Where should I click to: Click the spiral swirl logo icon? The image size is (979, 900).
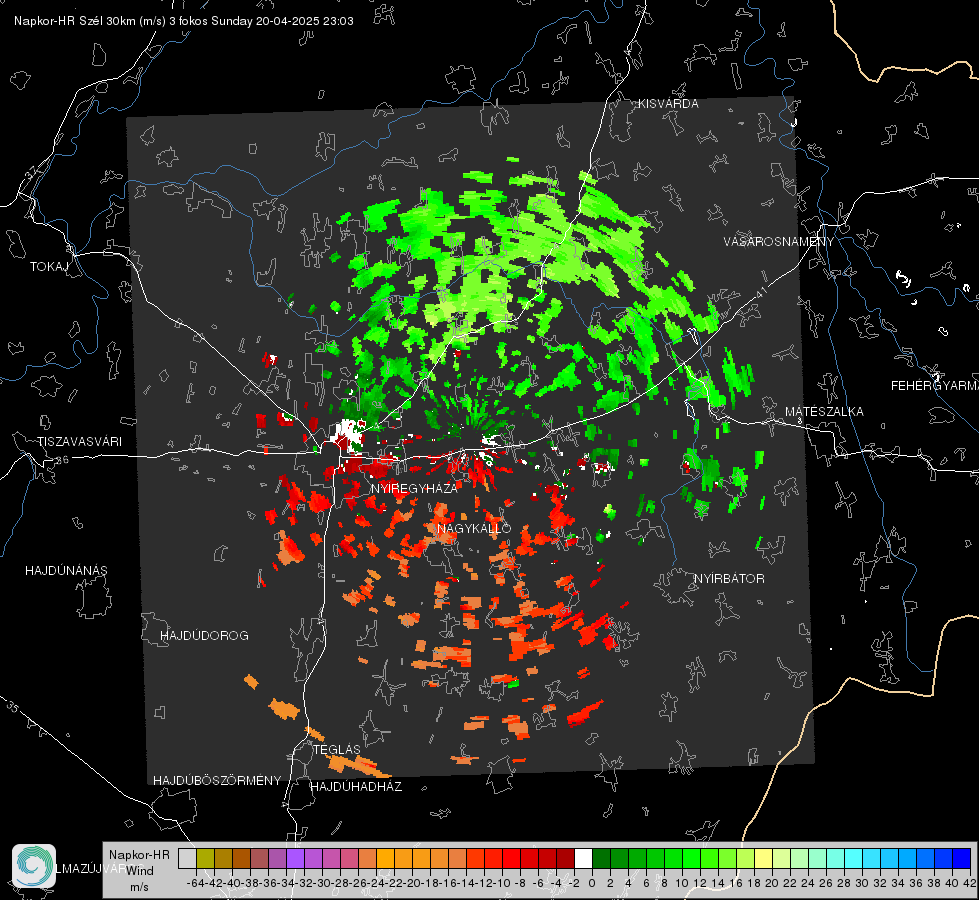pyautogui.click(x=34, y=866)
